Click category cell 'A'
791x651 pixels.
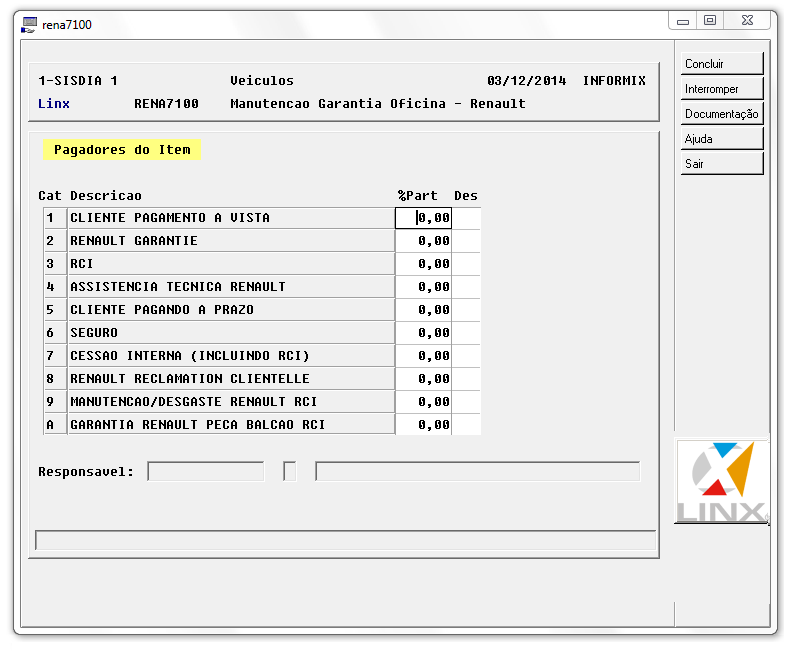(55, 425)
